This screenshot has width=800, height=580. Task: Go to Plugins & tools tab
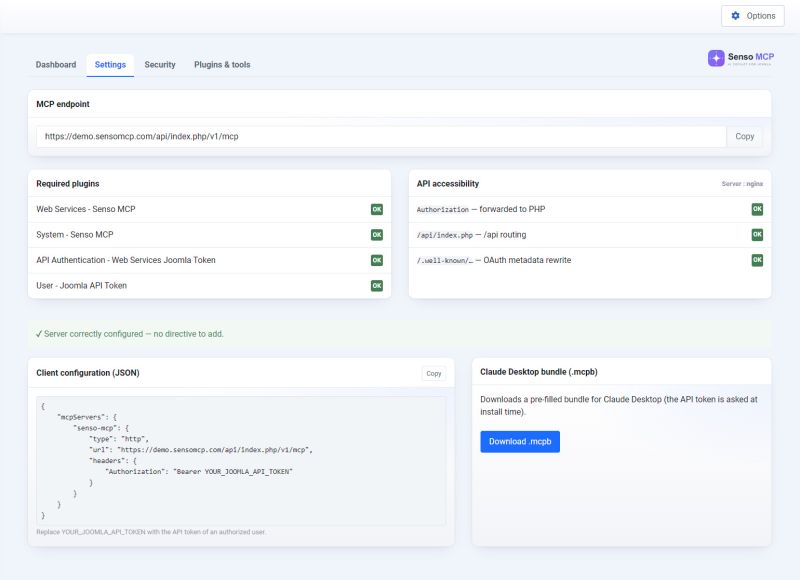[222, 65]
